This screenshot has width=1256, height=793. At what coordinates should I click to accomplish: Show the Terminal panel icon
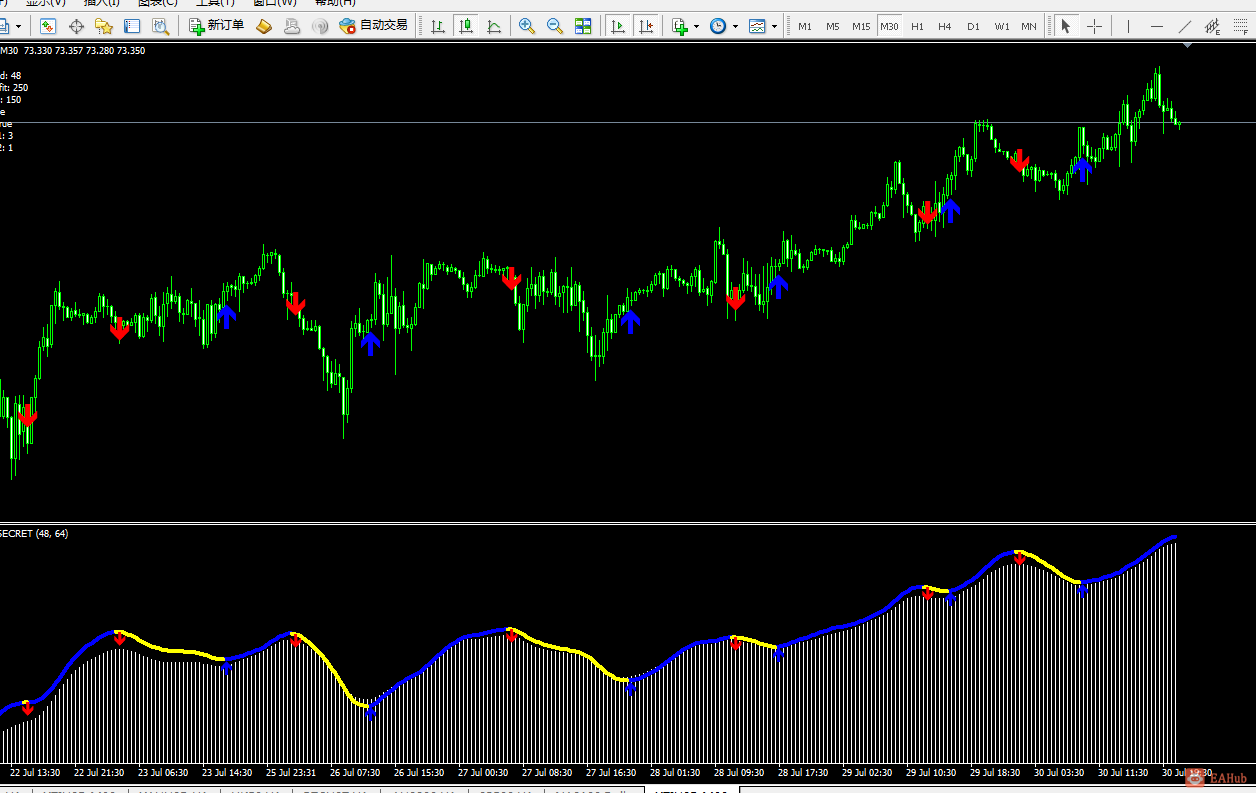pos(132,26)
